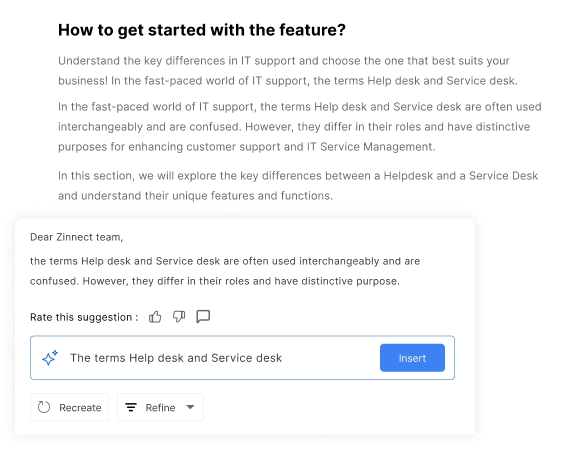Image resolution: width=585 pixels, height=455 pixels.
Task: Click the paragraph starting 'In the fast-paced world'
Action: click(x=300, y=127)
